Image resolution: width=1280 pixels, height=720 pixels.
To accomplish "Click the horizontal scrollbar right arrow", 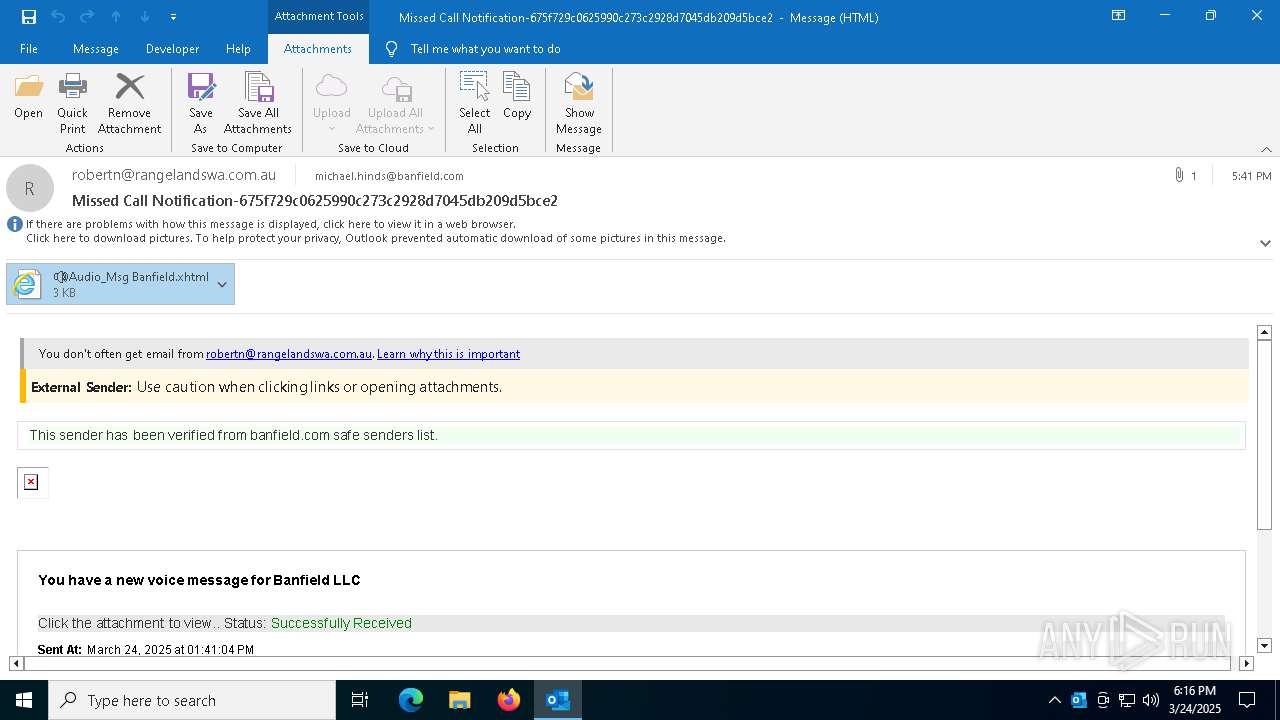I will (1246, 663).
